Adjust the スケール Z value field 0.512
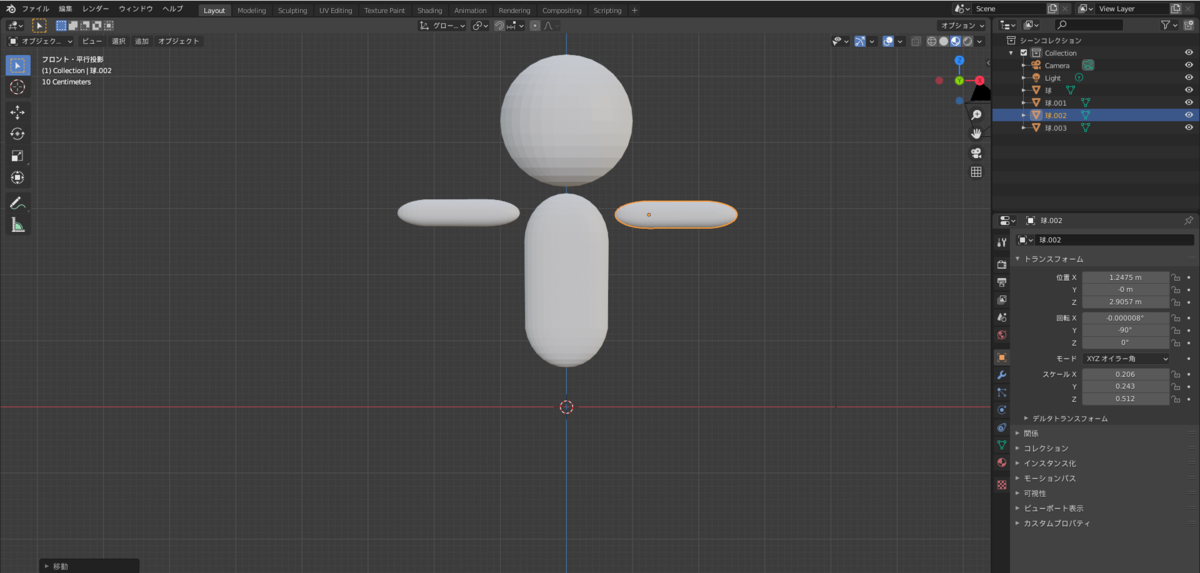Viewport: 1200px width, 573px height. [x=1125, y=398]
